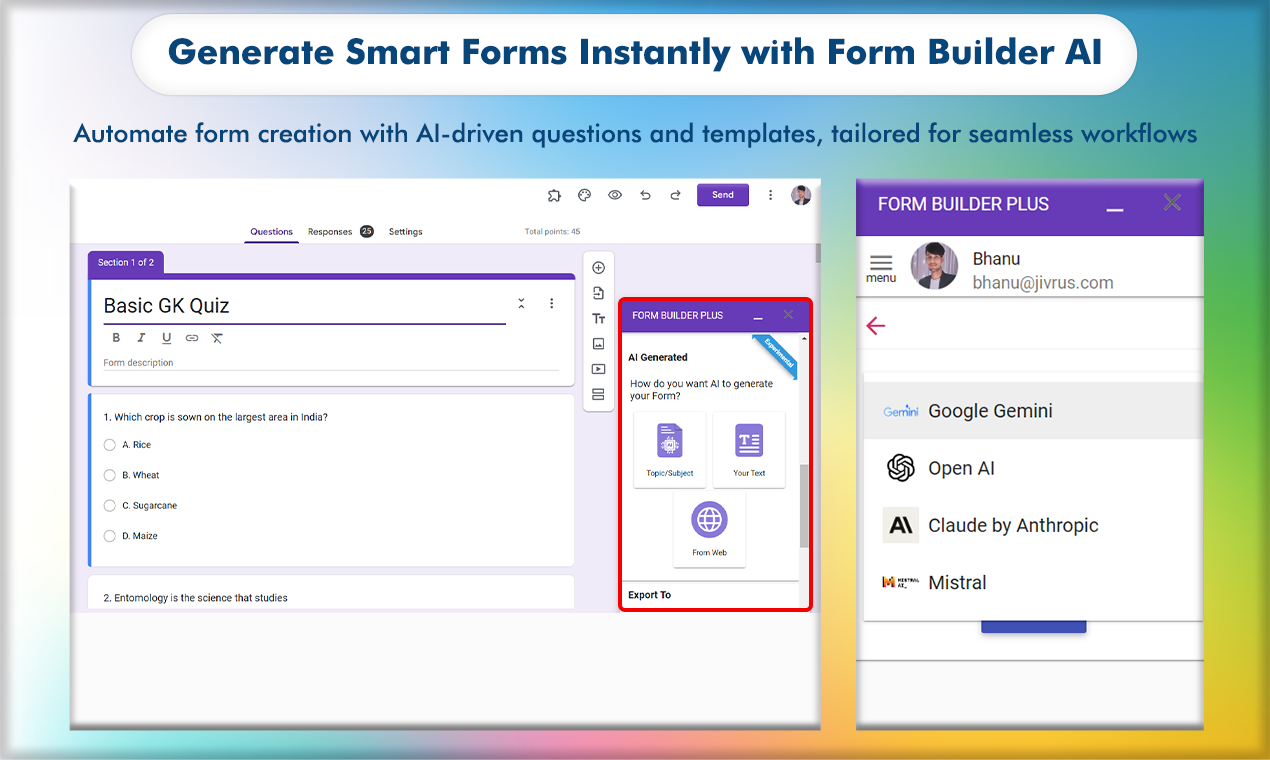This screenshot has width=1270, height=760.
Task: Open the customize theme palette icon
Action: [x=585, y=195]
